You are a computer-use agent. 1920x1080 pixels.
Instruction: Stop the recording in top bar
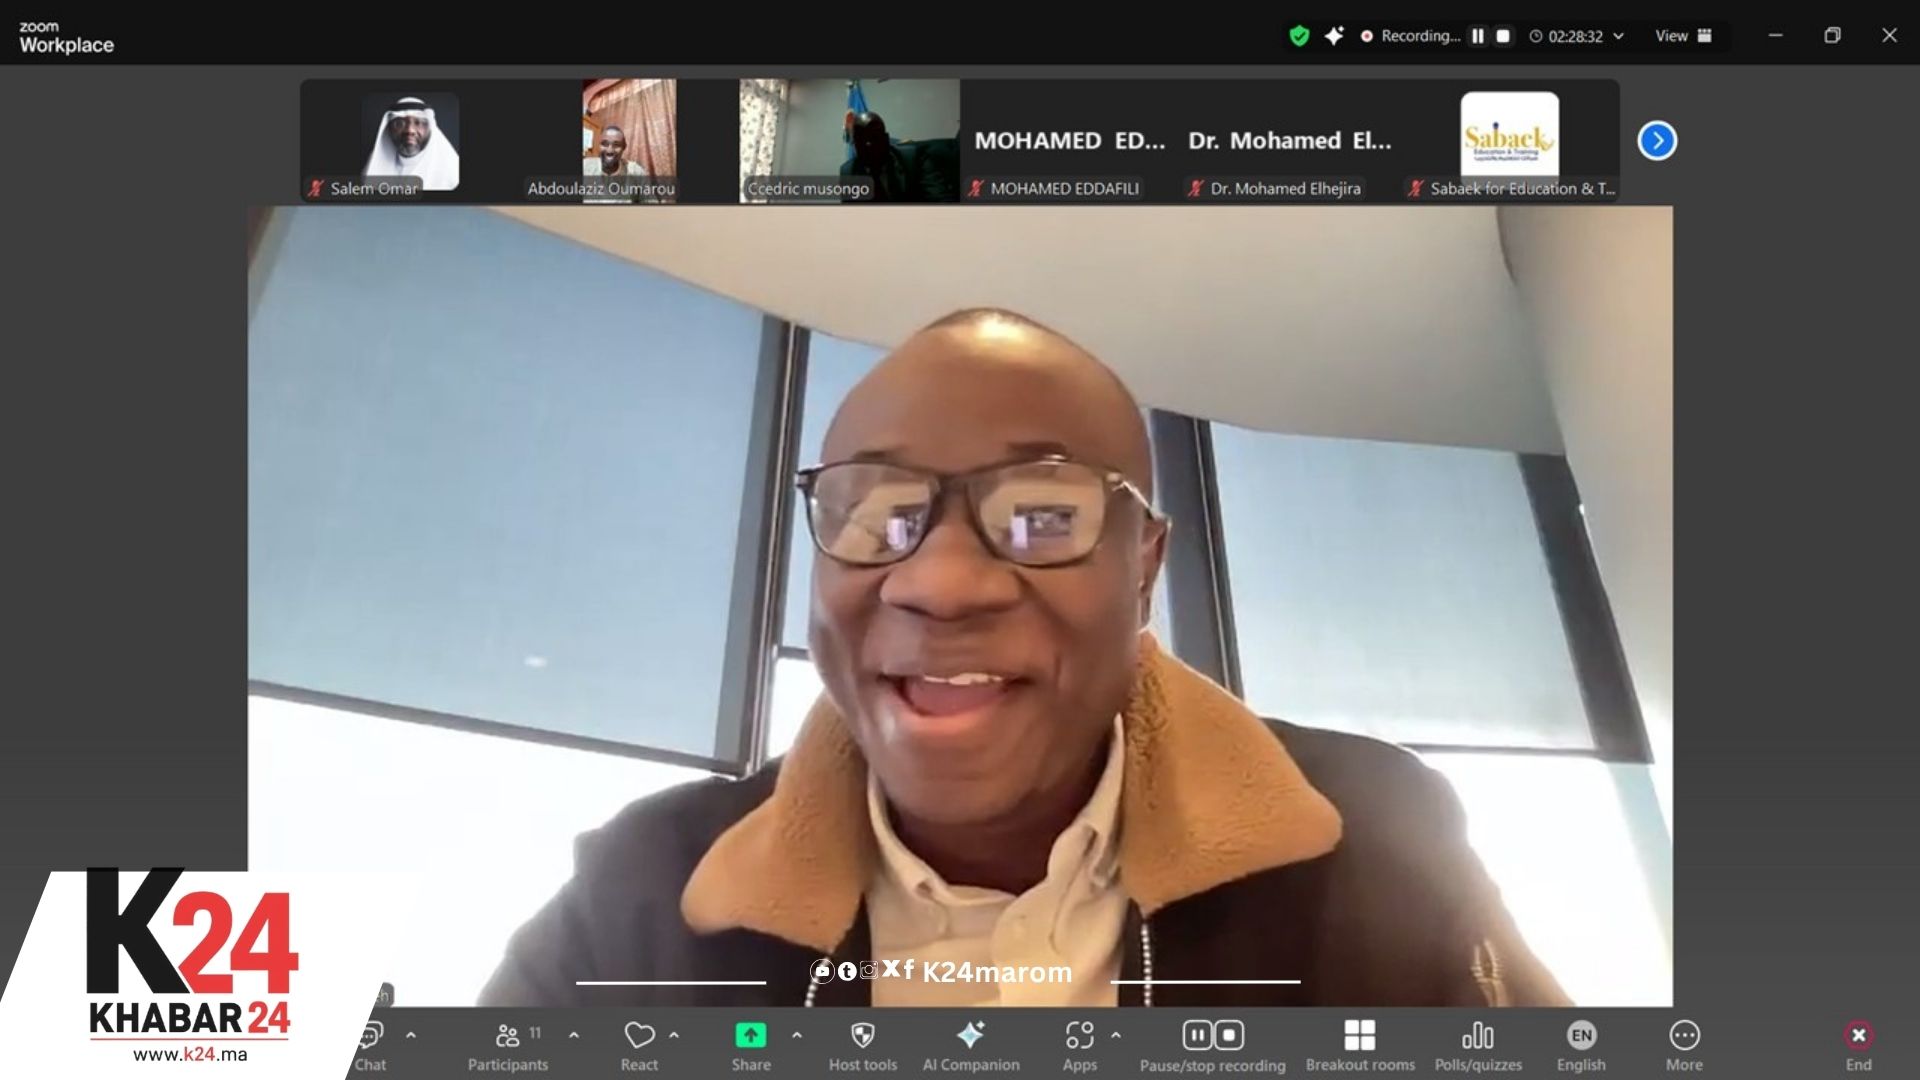click(1503, 36)
